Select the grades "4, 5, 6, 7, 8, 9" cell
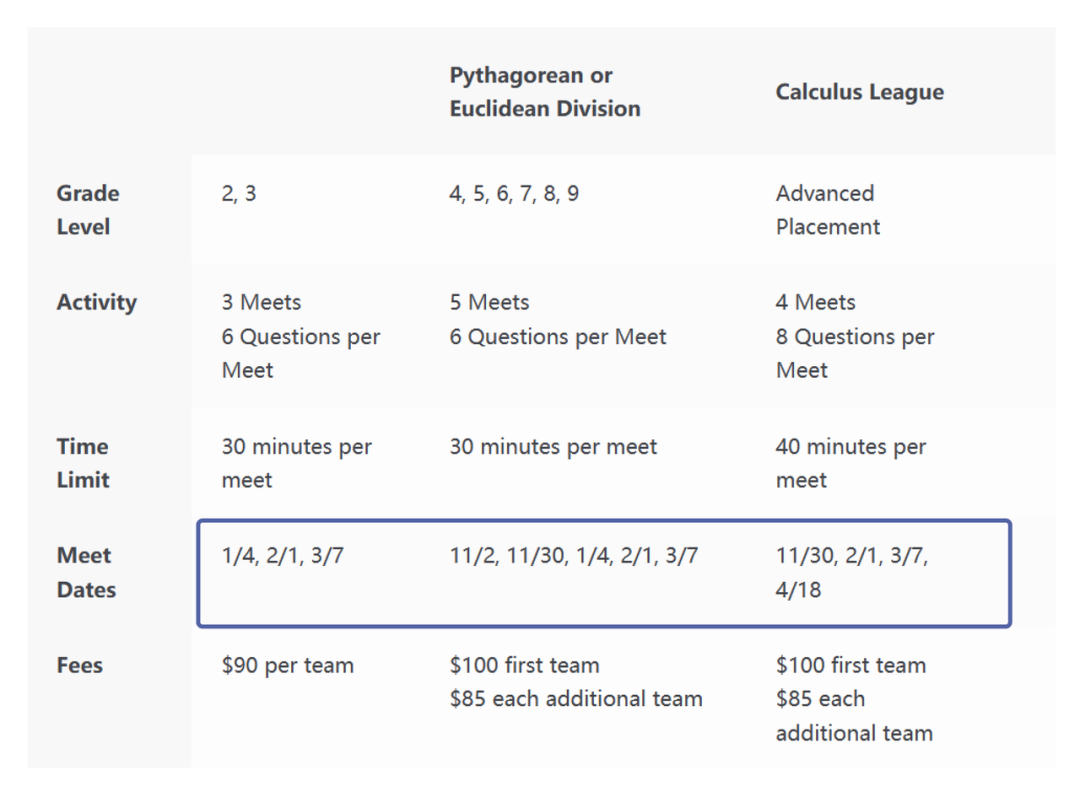This screenshot has width=1080, height=792. tap(514, 194)
